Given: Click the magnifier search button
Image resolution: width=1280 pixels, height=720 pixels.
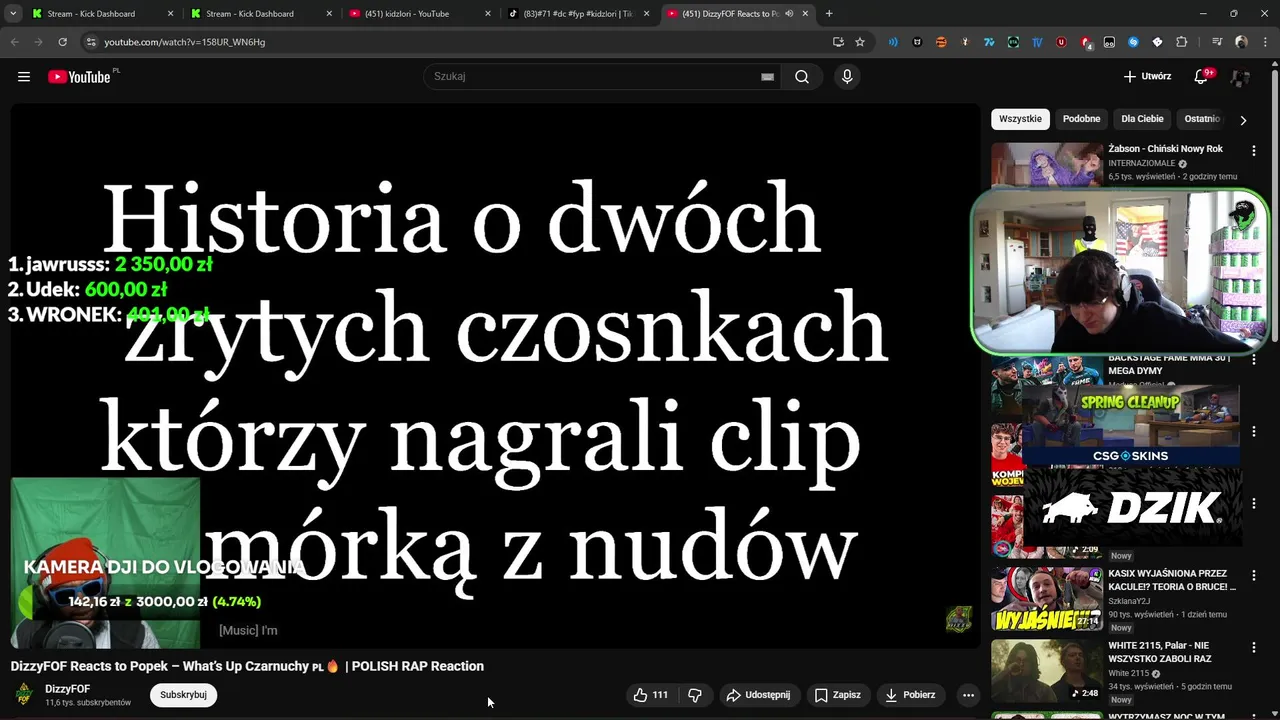Looking at the screenshot, I should tap(802, 77).
